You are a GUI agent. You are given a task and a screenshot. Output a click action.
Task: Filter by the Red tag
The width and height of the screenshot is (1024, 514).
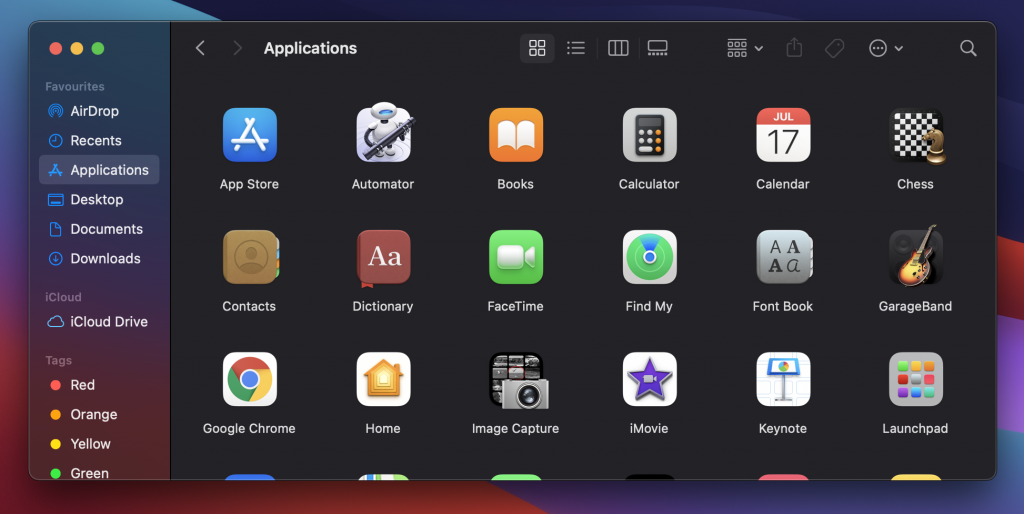point(99,385)
